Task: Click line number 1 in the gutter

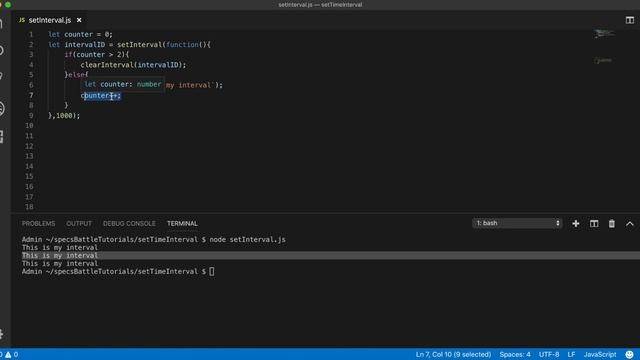Action: (31, 34)
